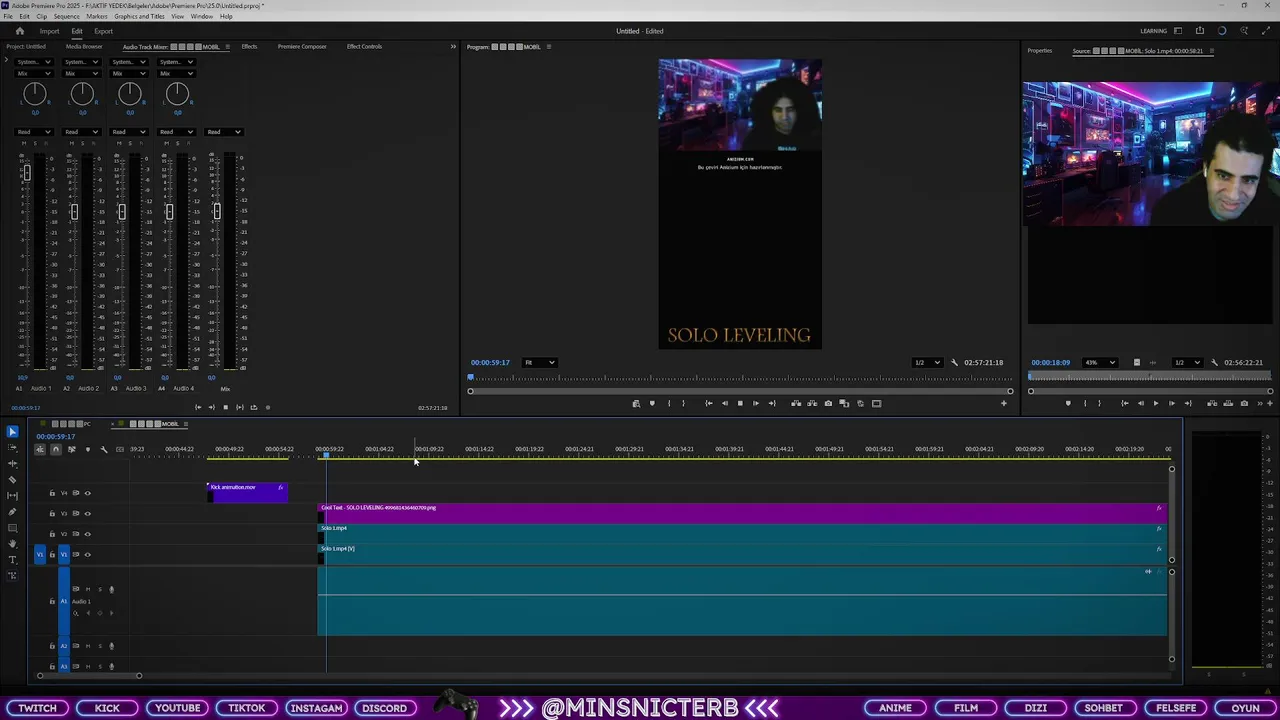The height and width of the screenshot is (720, 1280).
Task: Open Program monitor button editor plus
Action: click(1004, 403)
